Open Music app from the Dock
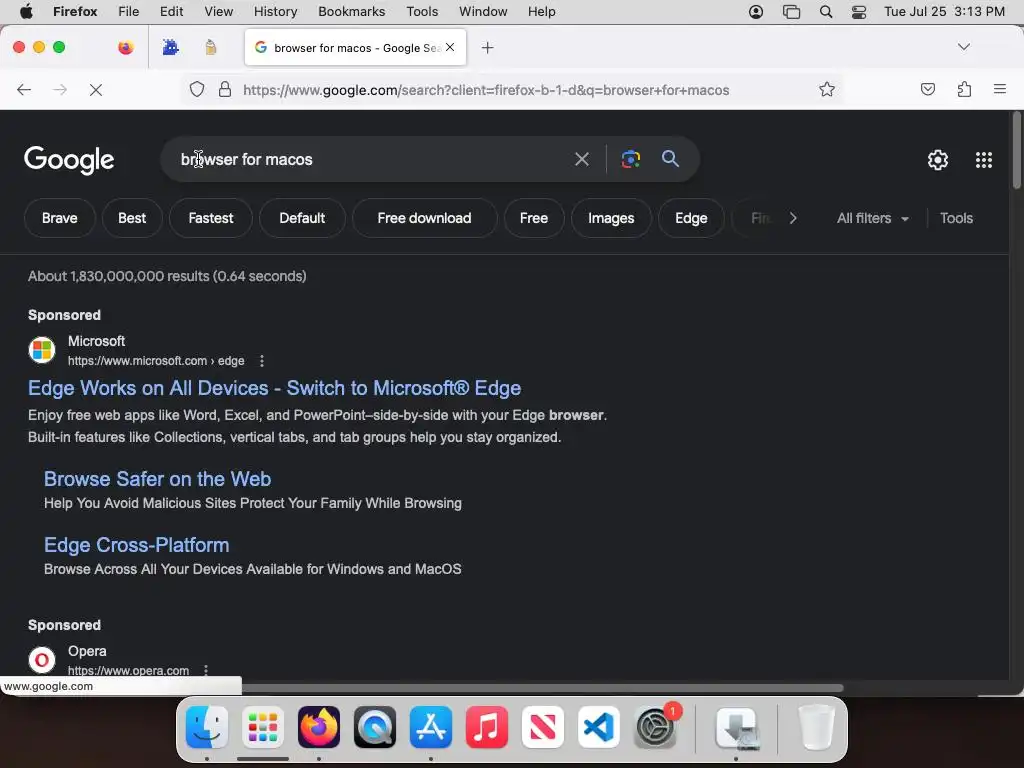 [x=487, y=727]
